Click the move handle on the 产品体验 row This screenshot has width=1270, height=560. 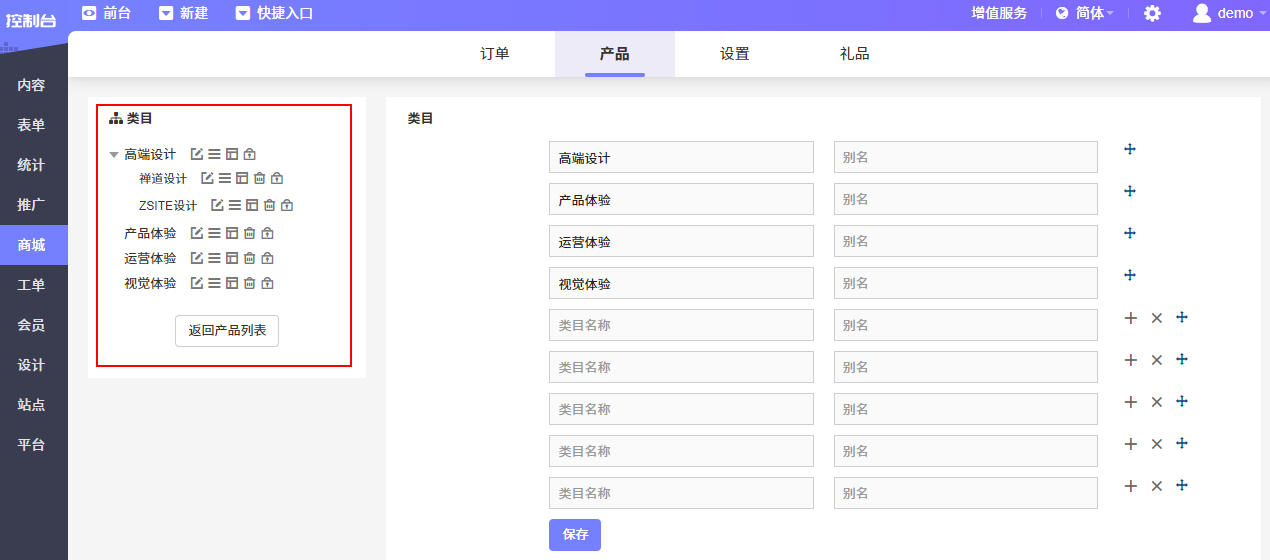click(1130, 191)
